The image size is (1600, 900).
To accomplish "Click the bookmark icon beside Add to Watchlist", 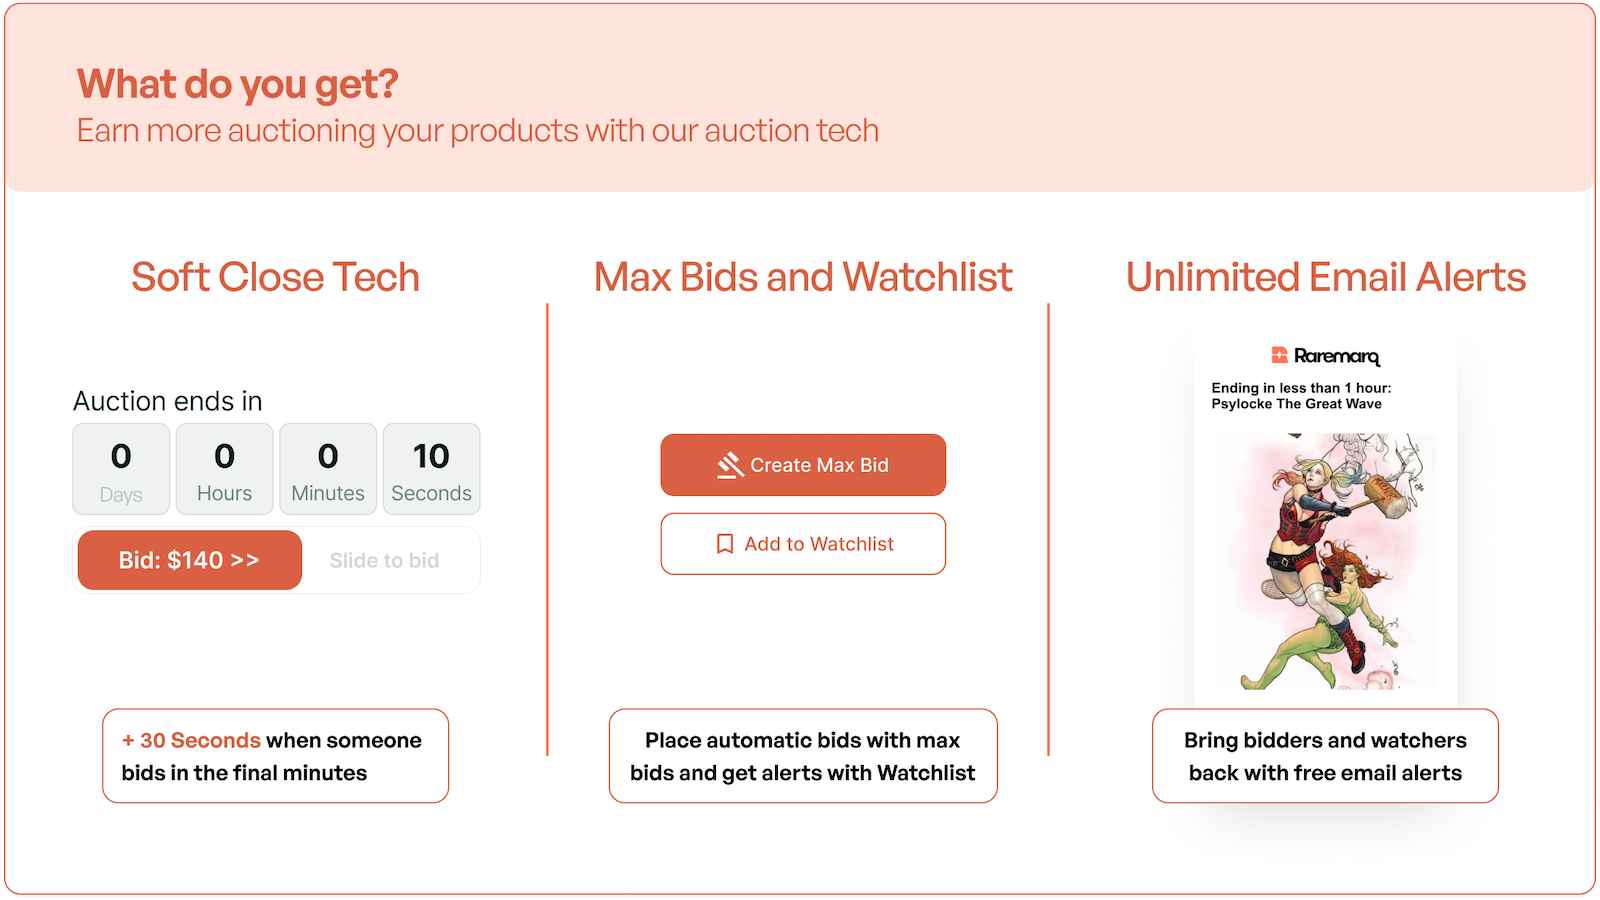I will click(x=725, y=544).
